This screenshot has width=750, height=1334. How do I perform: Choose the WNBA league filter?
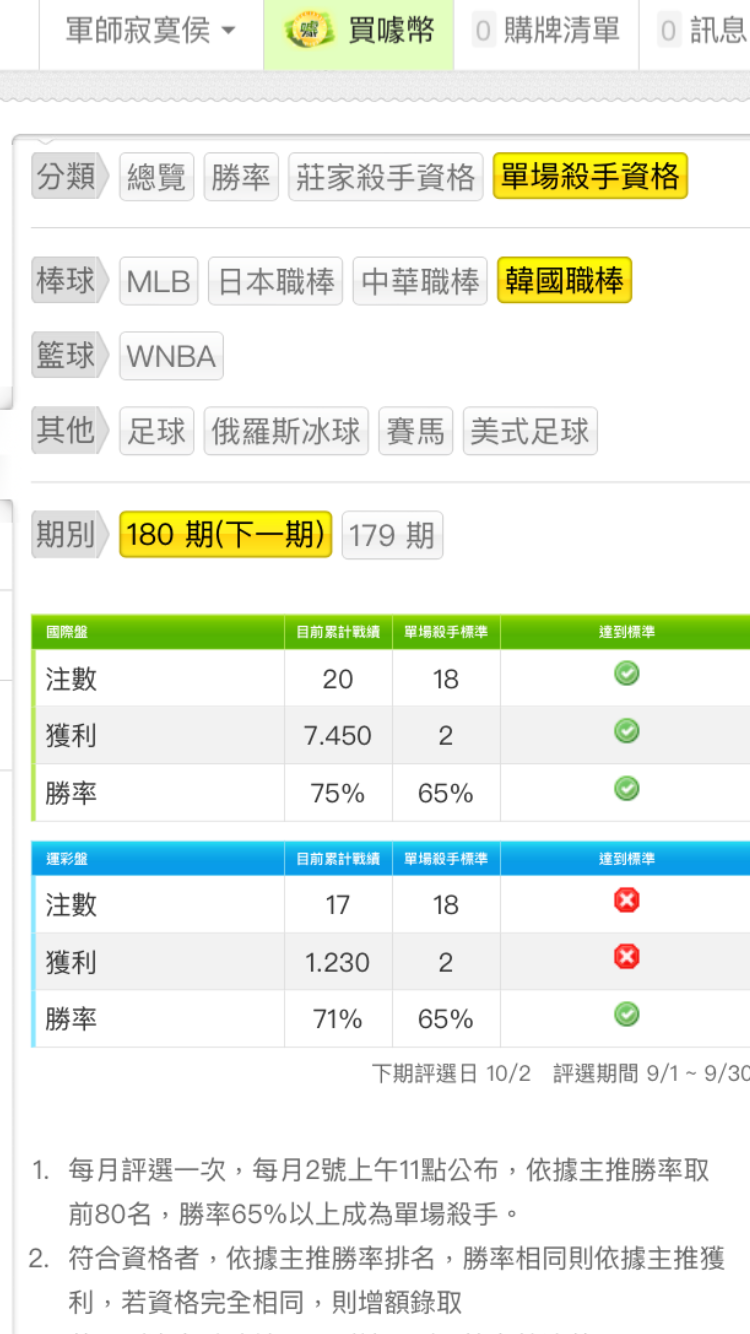[x=171, y=356]
